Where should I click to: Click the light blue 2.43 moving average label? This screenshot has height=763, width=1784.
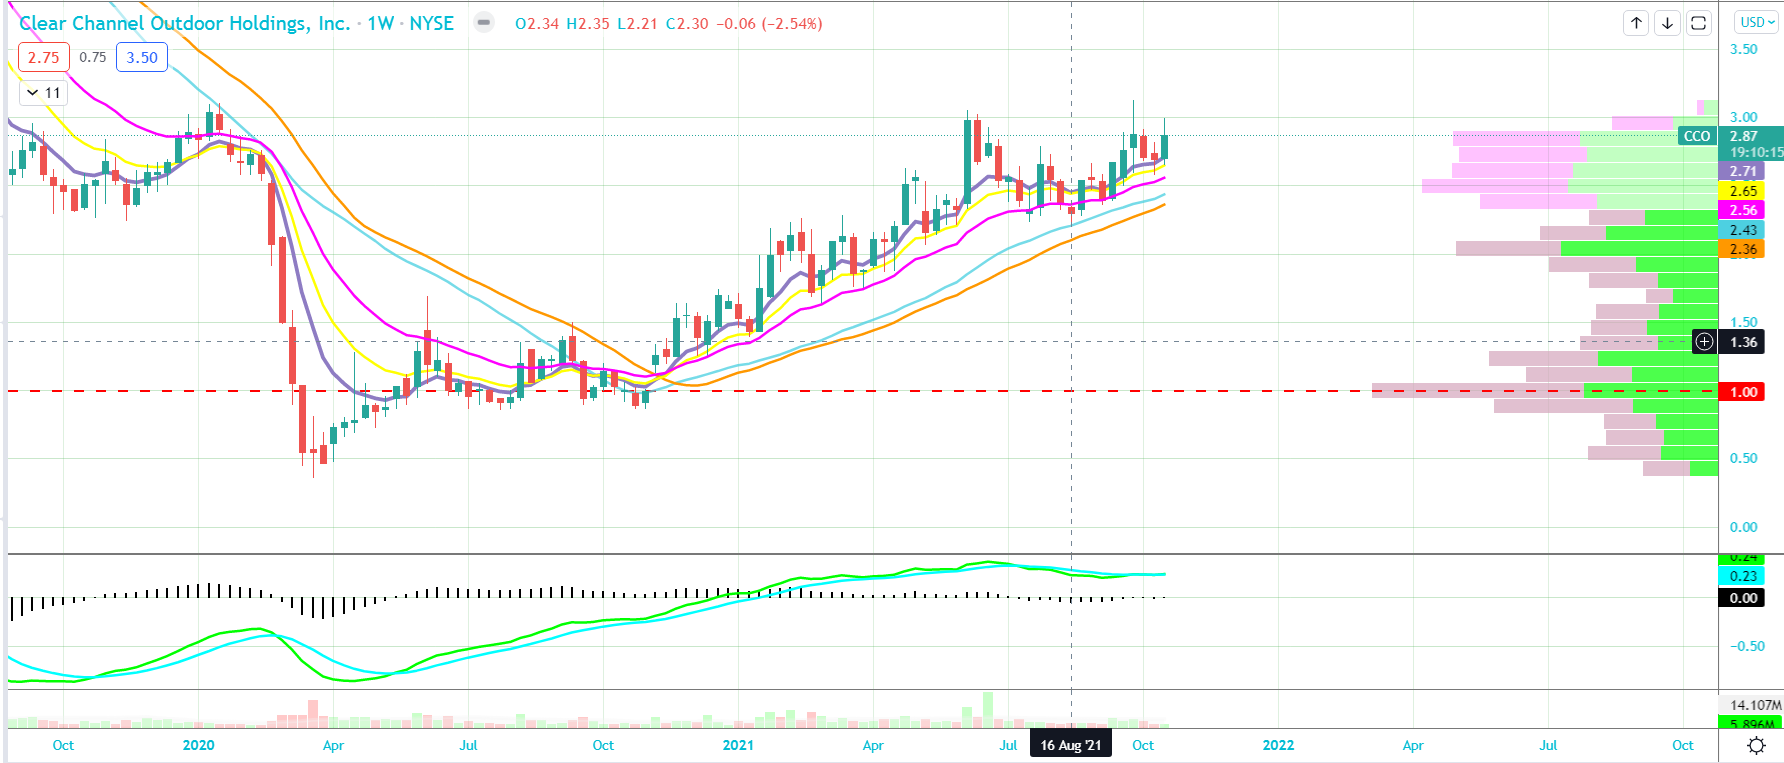tap(1742, 230)
